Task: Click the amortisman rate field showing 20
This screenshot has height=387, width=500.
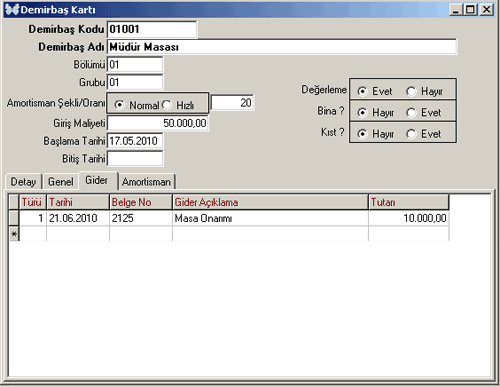Action: pyautogui.click(x=233, y=103)
